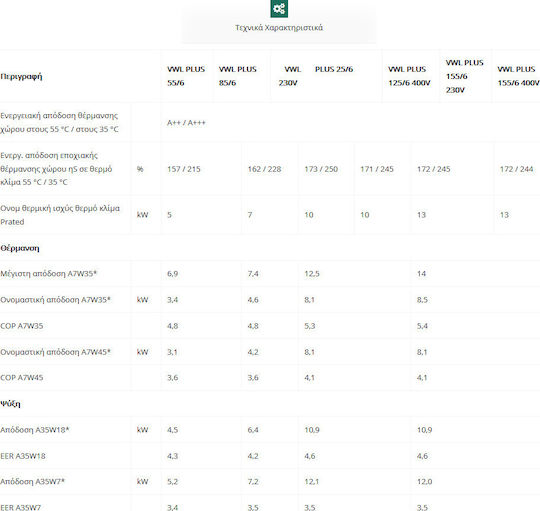Image resolution: width=540 pixels, height=511 pixels.
Task: Select the COP A7W45 row label
Action: coord(22,378)
